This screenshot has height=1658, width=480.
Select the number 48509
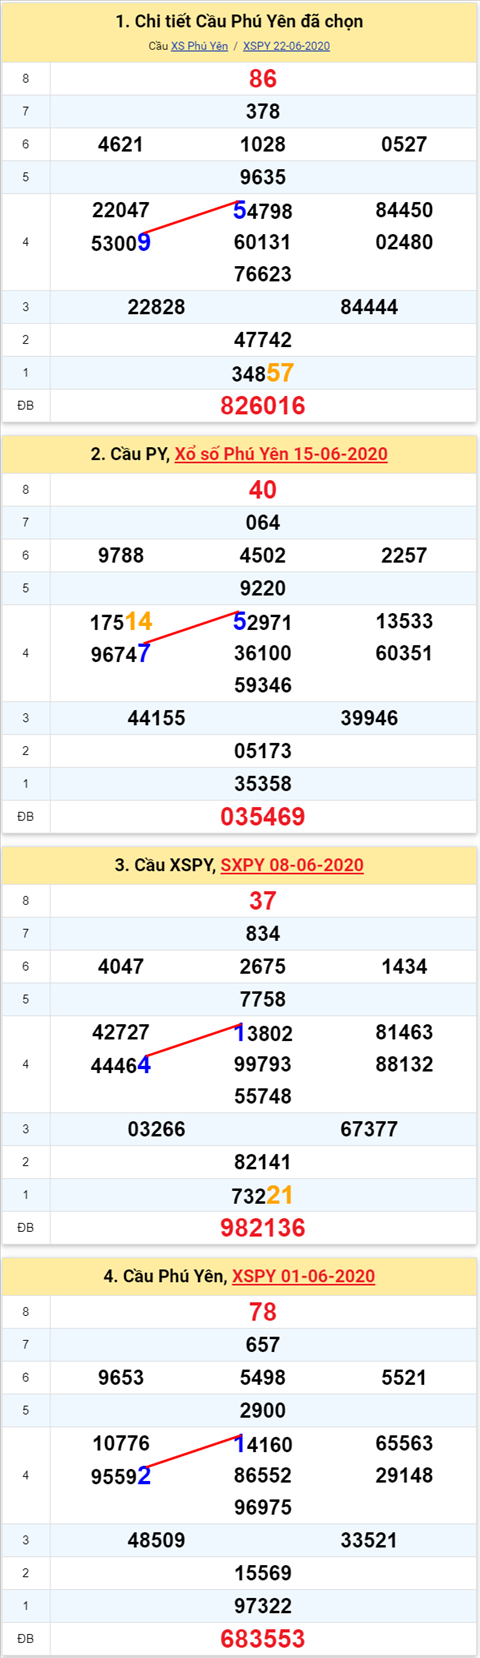[x=157, y=1541]
